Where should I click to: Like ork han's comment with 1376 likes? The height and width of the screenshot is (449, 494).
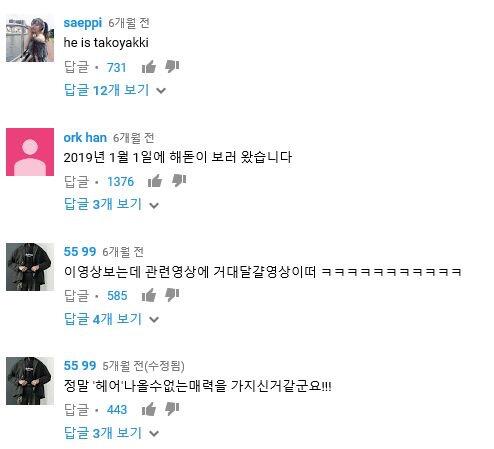click(155, 181)
